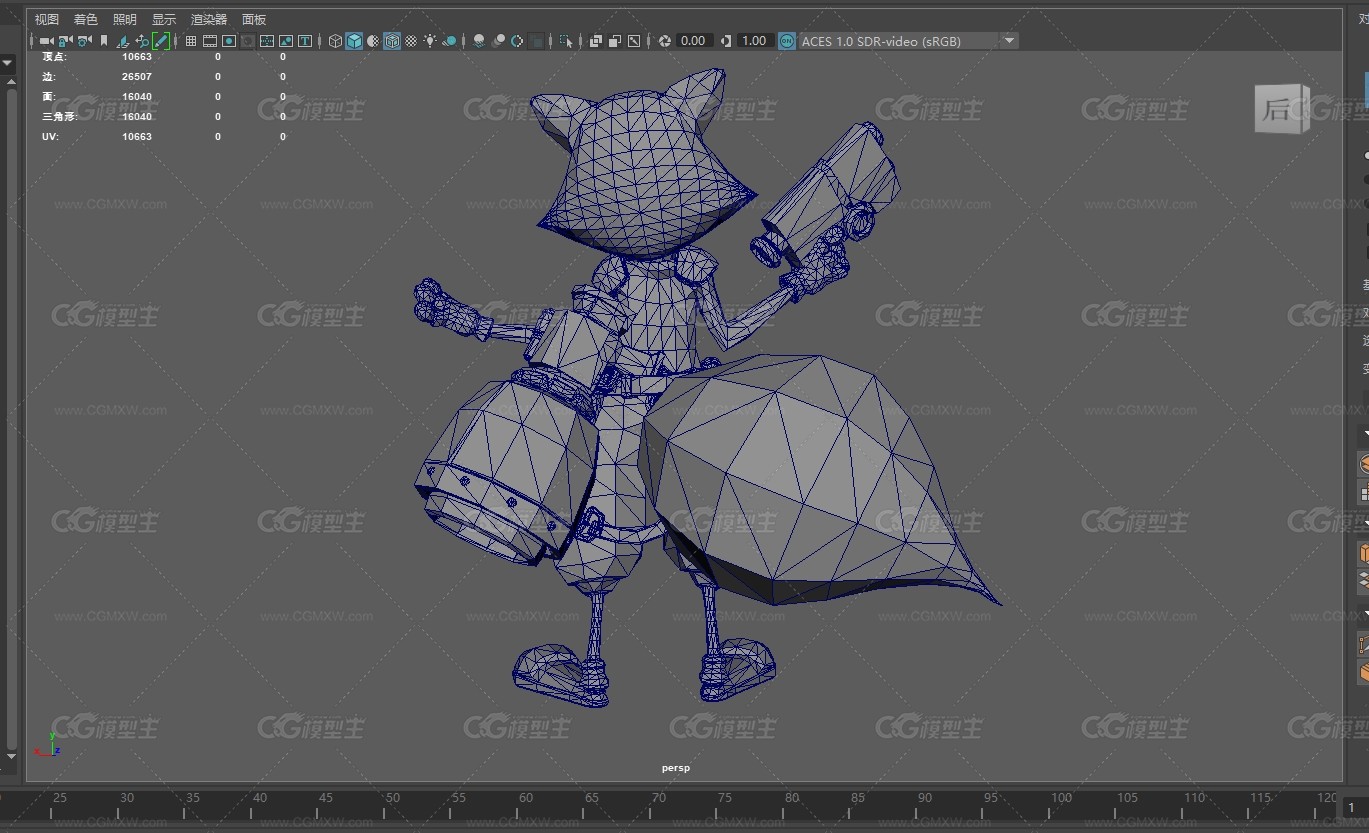The width and height of the screenshot is (1369, 833).
Task: Select the Smooth Shade All cube icon
Action: (x=354, y=41)
